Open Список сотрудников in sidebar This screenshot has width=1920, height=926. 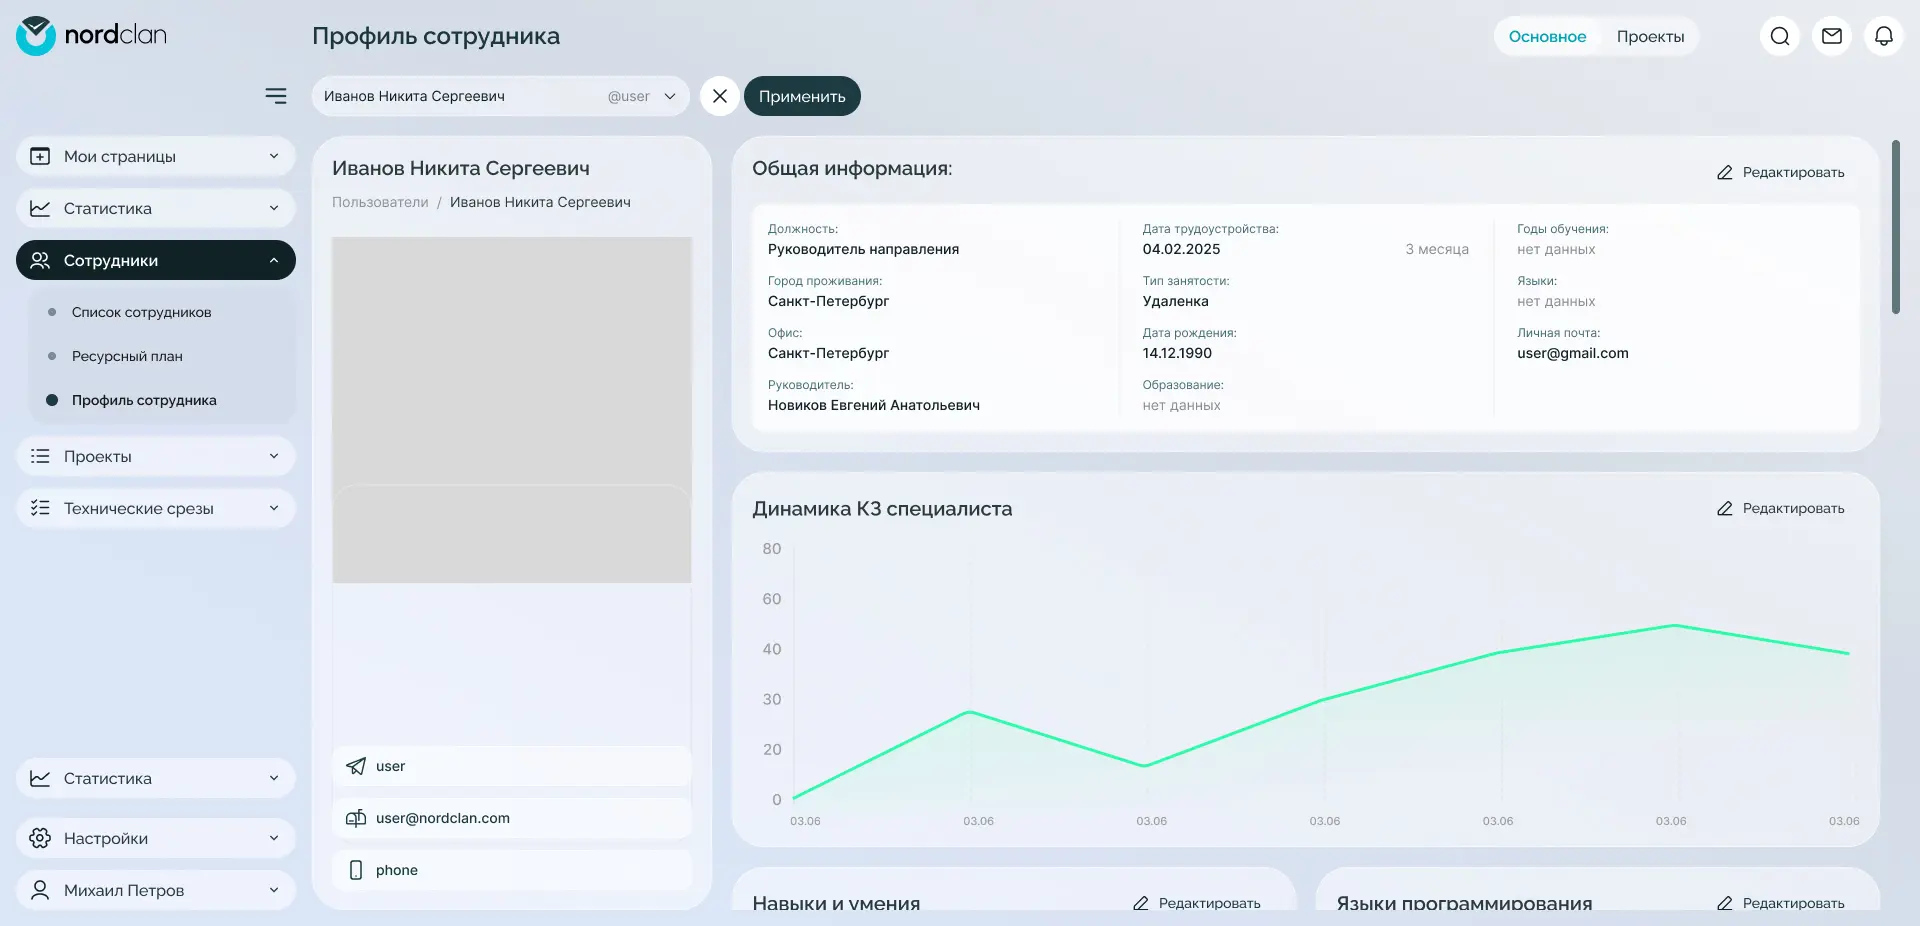(x=142, y=312)
